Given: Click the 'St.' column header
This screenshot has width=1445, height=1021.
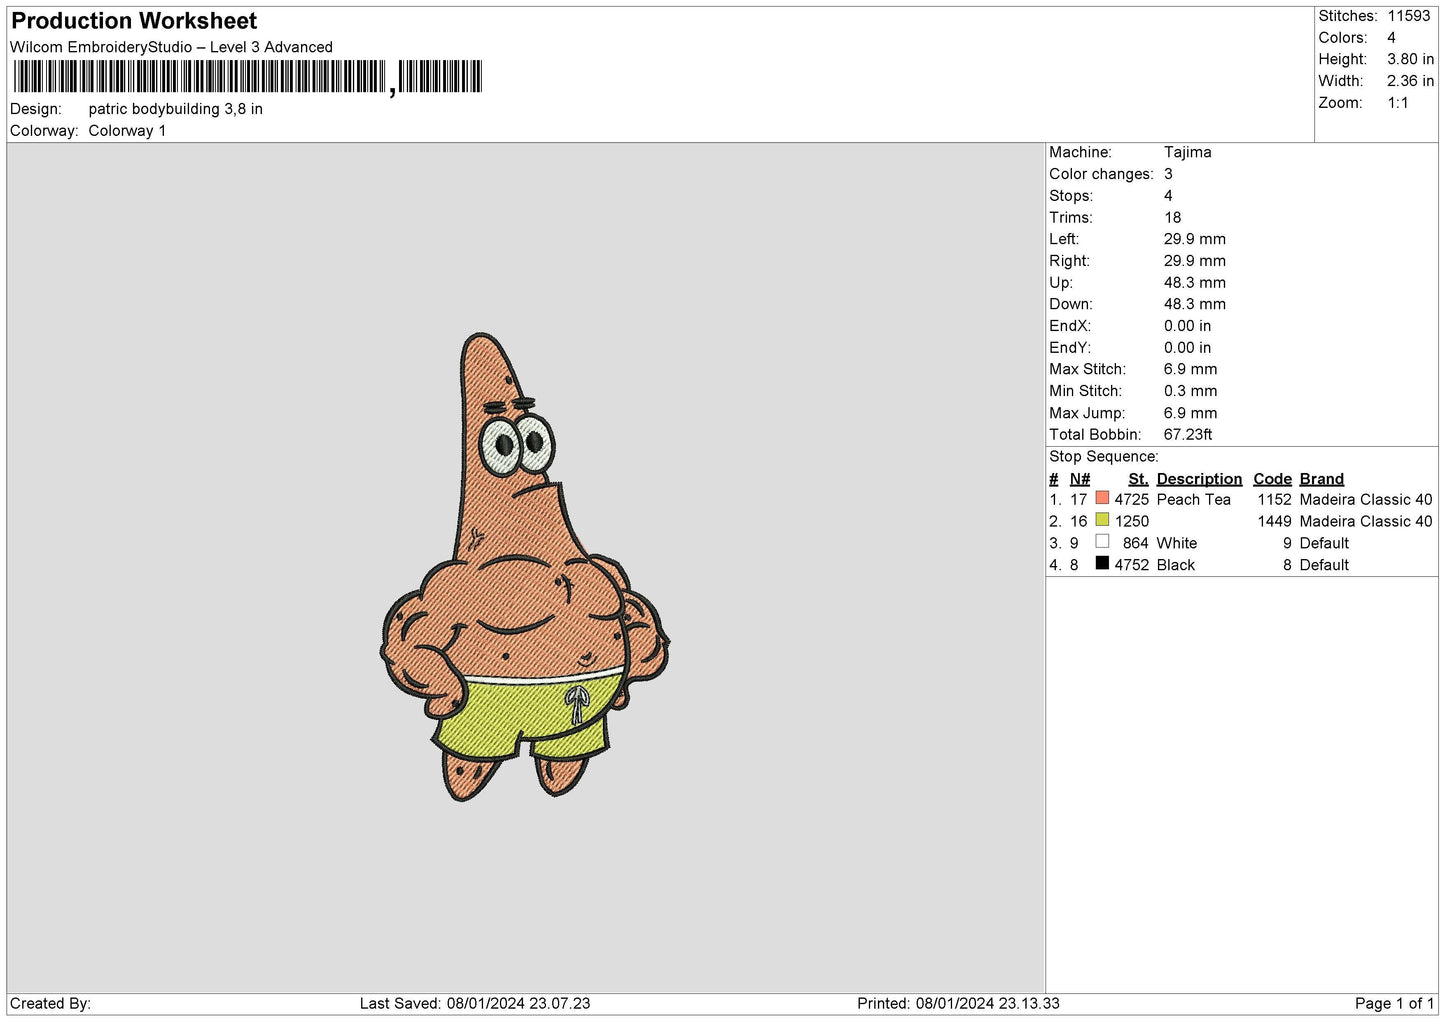Looking at the screenshot, I should click(x=1138, y=479).
